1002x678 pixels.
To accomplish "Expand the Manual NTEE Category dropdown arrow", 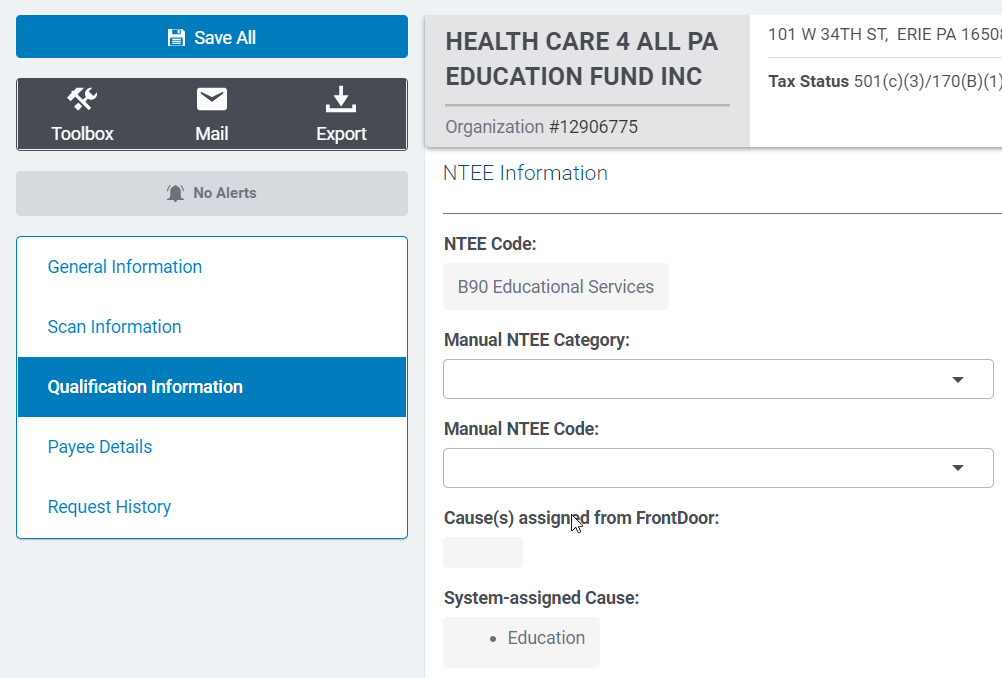I will coord(957,380).
